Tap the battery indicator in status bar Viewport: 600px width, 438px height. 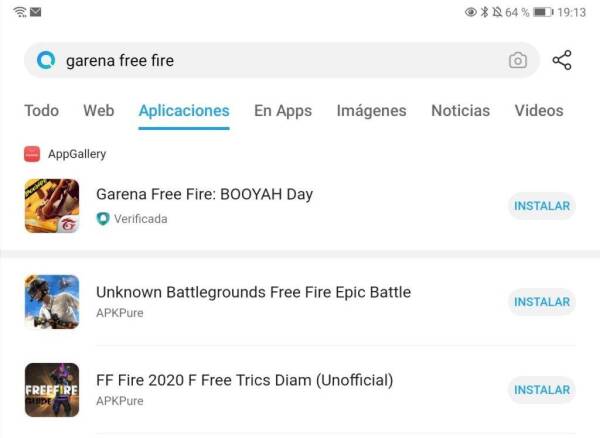(x=543, y=12)
